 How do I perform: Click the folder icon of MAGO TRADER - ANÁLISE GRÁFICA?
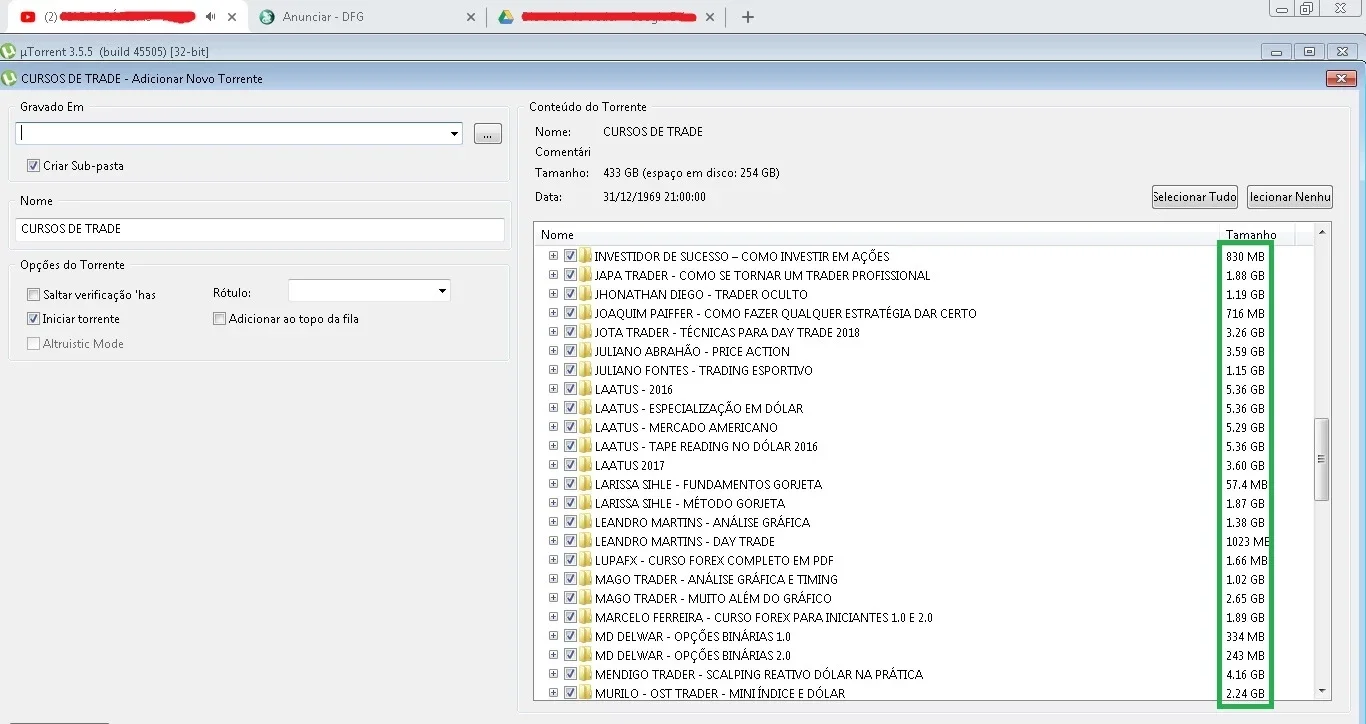tap(585, 579)
